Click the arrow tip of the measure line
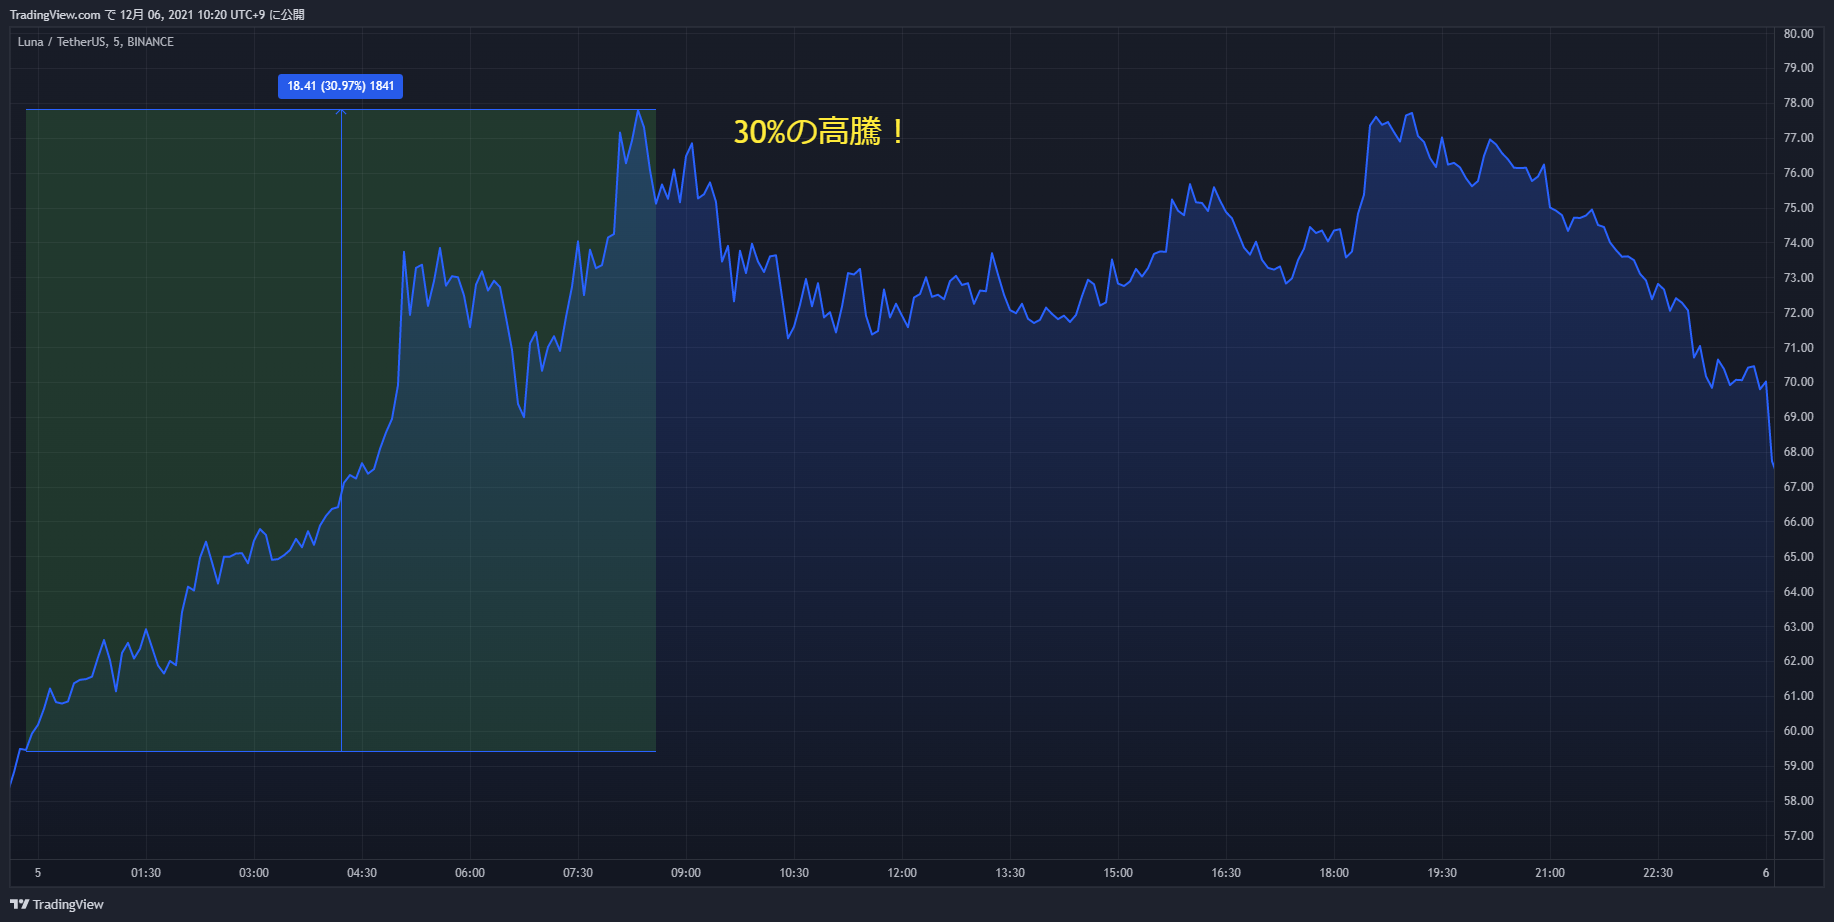This screenshot has height=922, width=1834. click(341, 111)
